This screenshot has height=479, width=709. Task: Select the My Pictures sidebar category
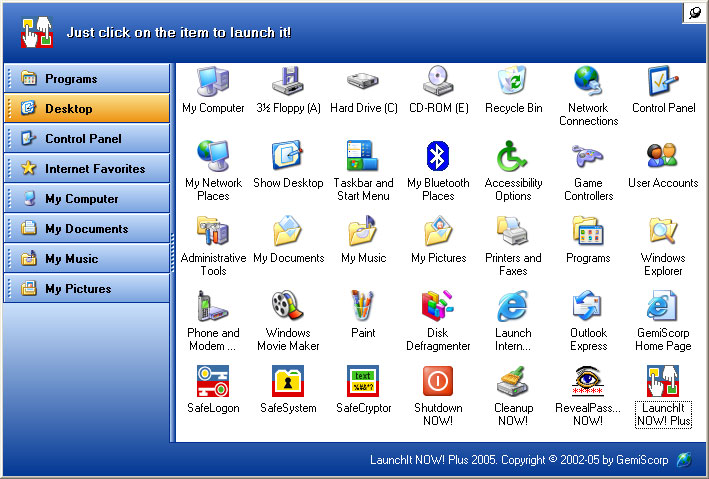[87, 289]
